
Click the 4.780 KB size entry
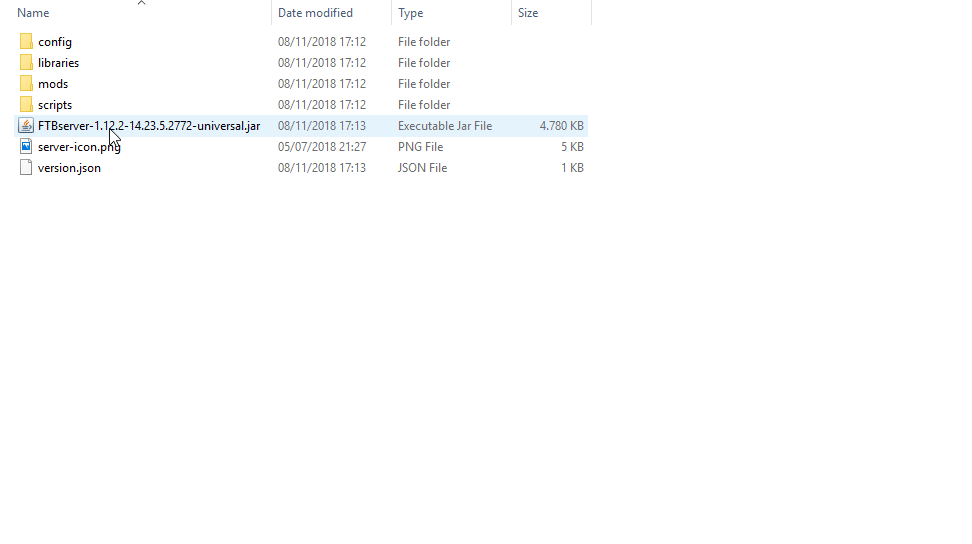coord(561,126)
